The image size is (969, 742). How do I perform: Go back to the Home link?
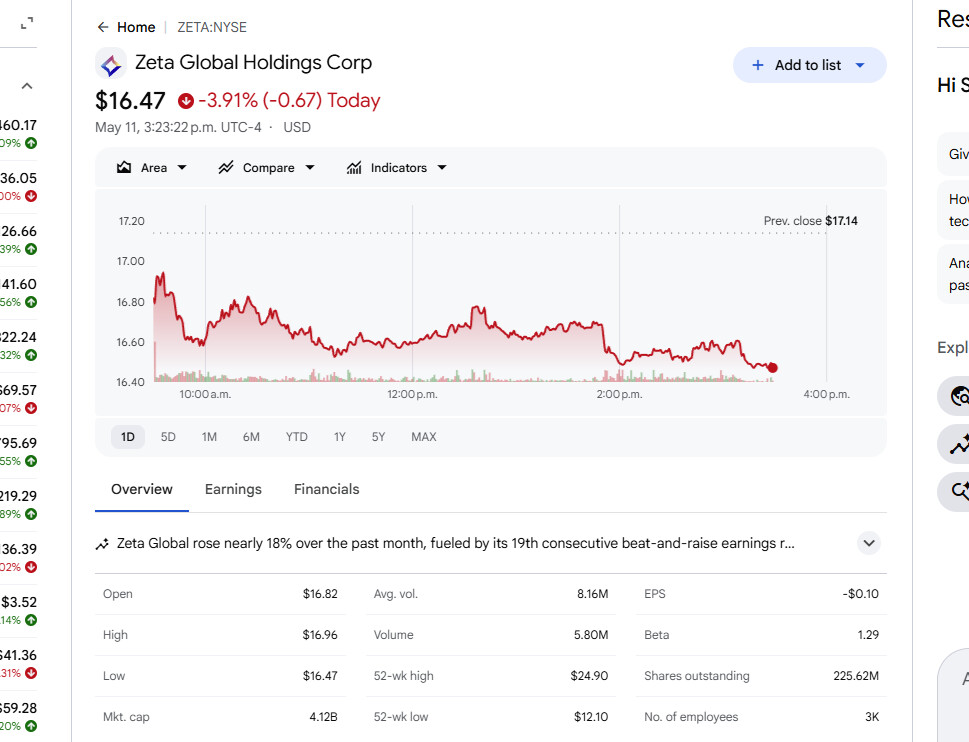pos(136,27)
